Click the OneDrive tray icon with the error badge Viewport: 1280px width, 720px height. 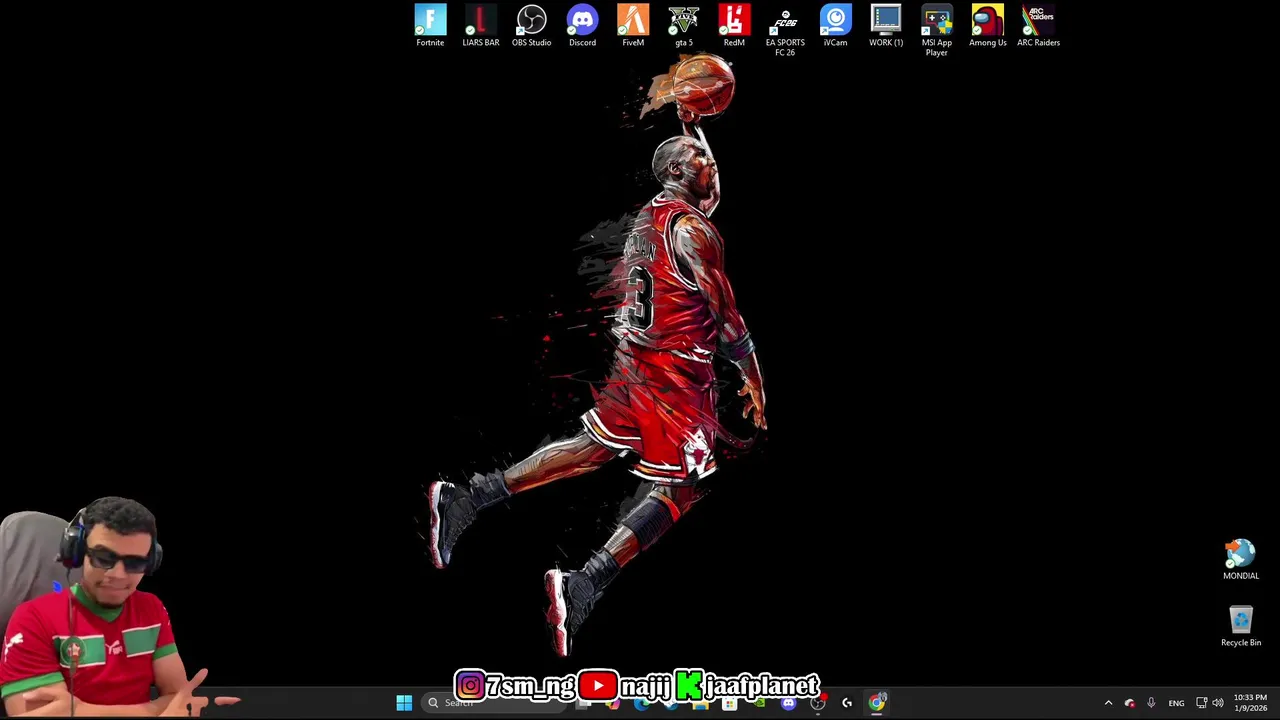point(1130,703)
